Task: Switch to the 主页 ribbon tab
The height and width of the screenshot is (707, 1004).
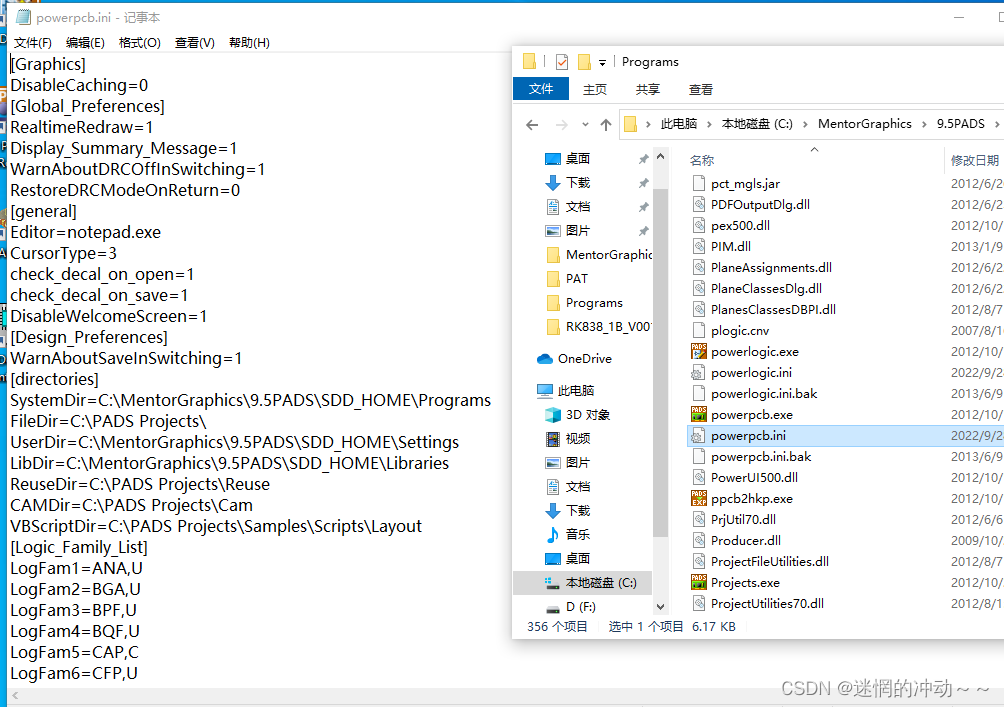Action: coord(595,90)
